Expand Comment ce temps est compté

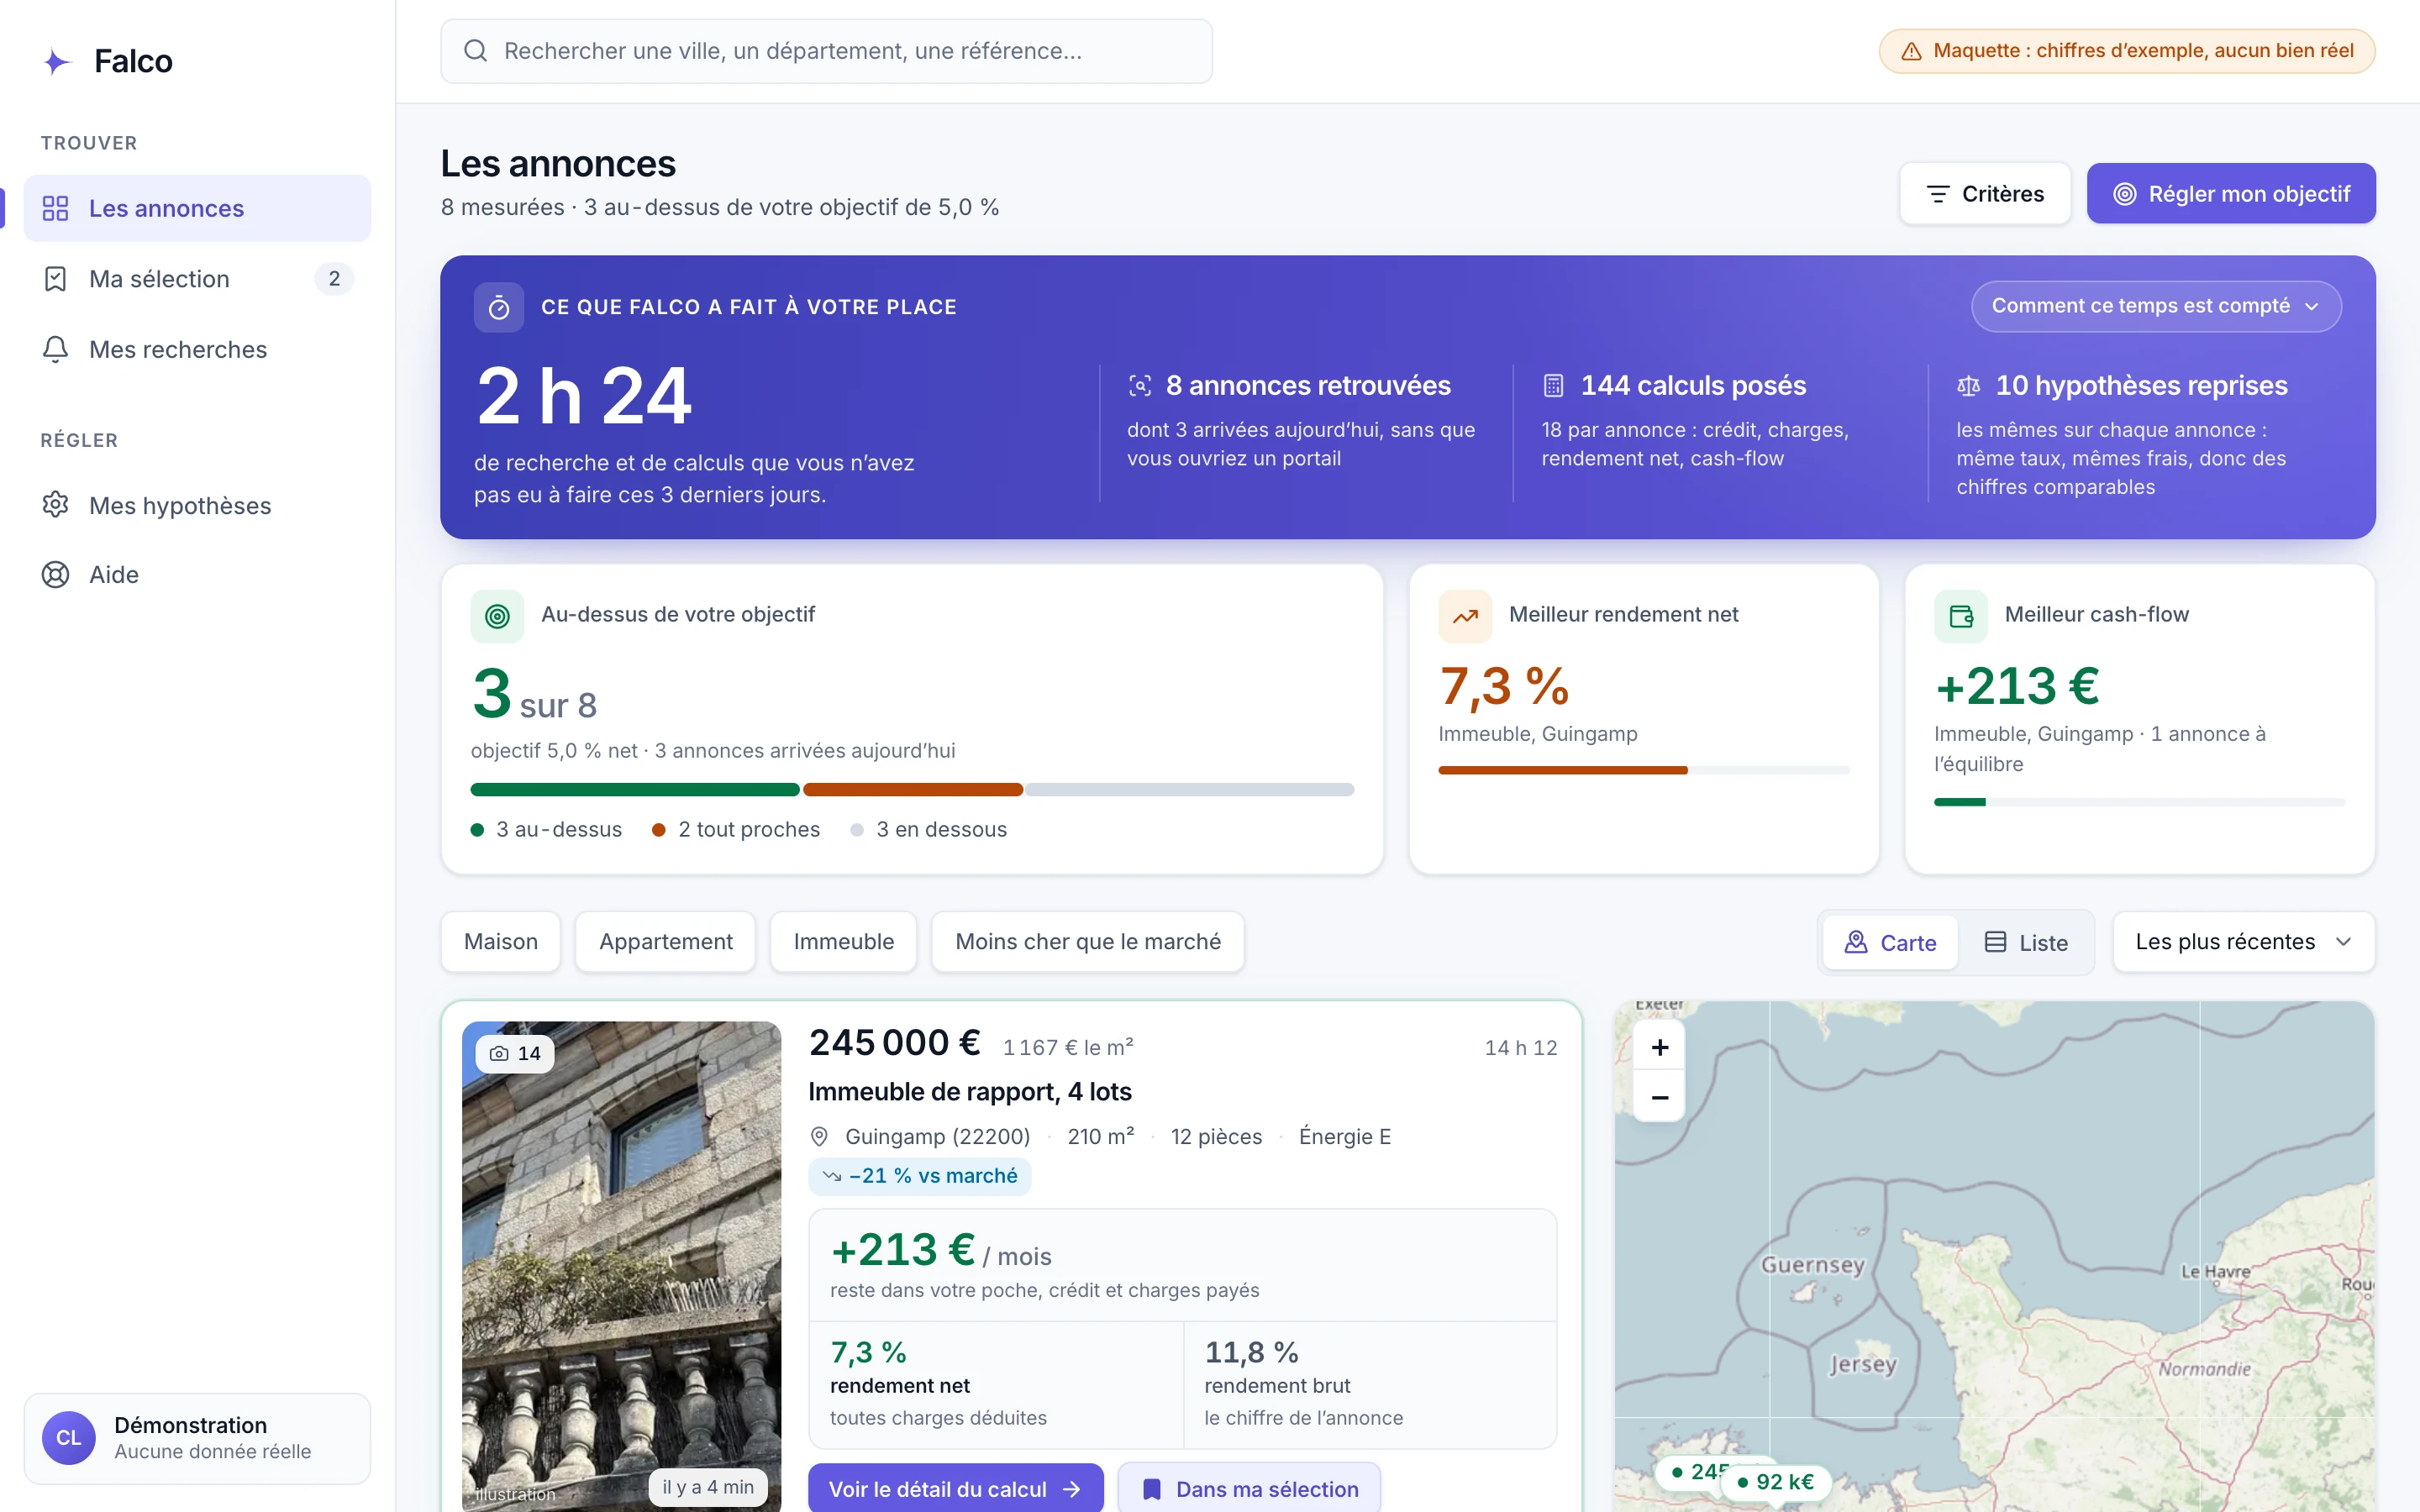coord(2156,306)
